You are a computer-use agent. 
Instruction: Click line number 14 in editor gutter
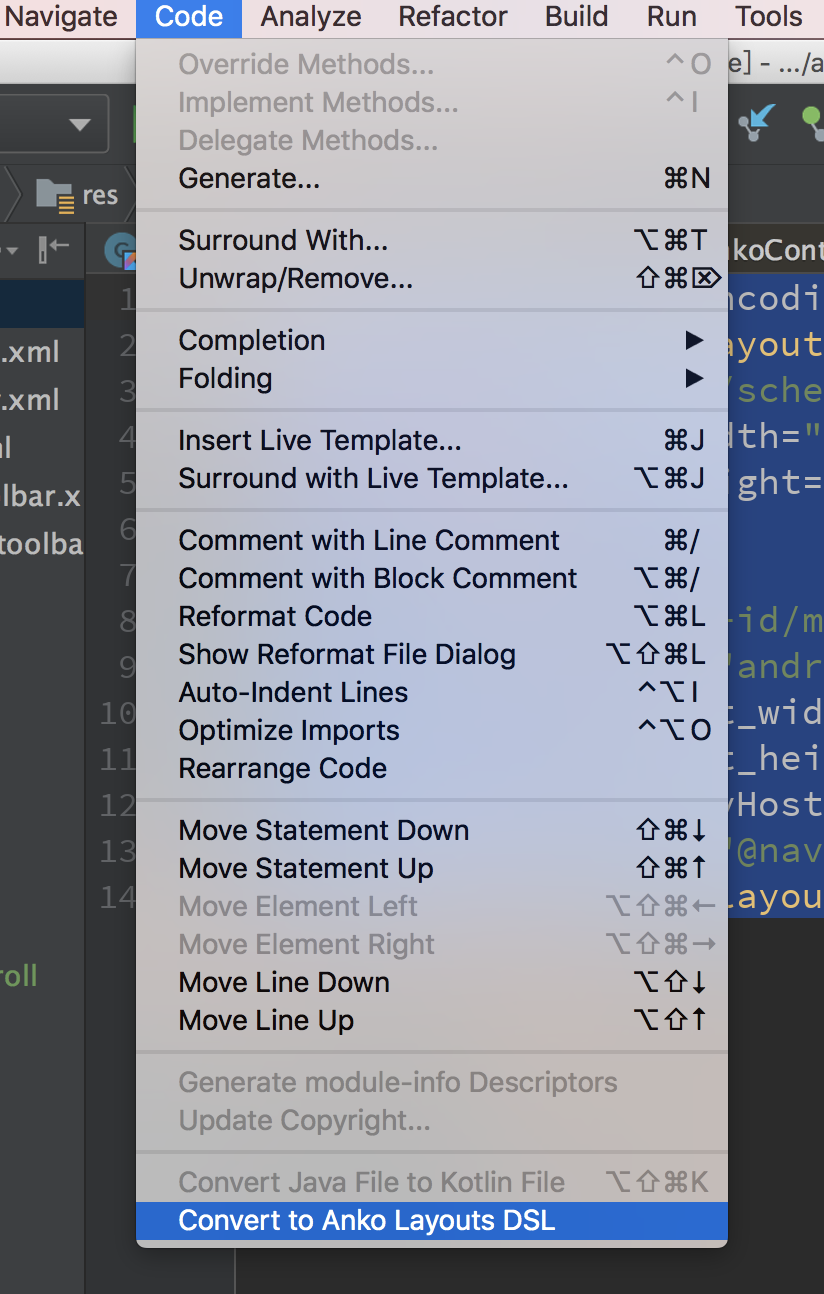point(117,897)
